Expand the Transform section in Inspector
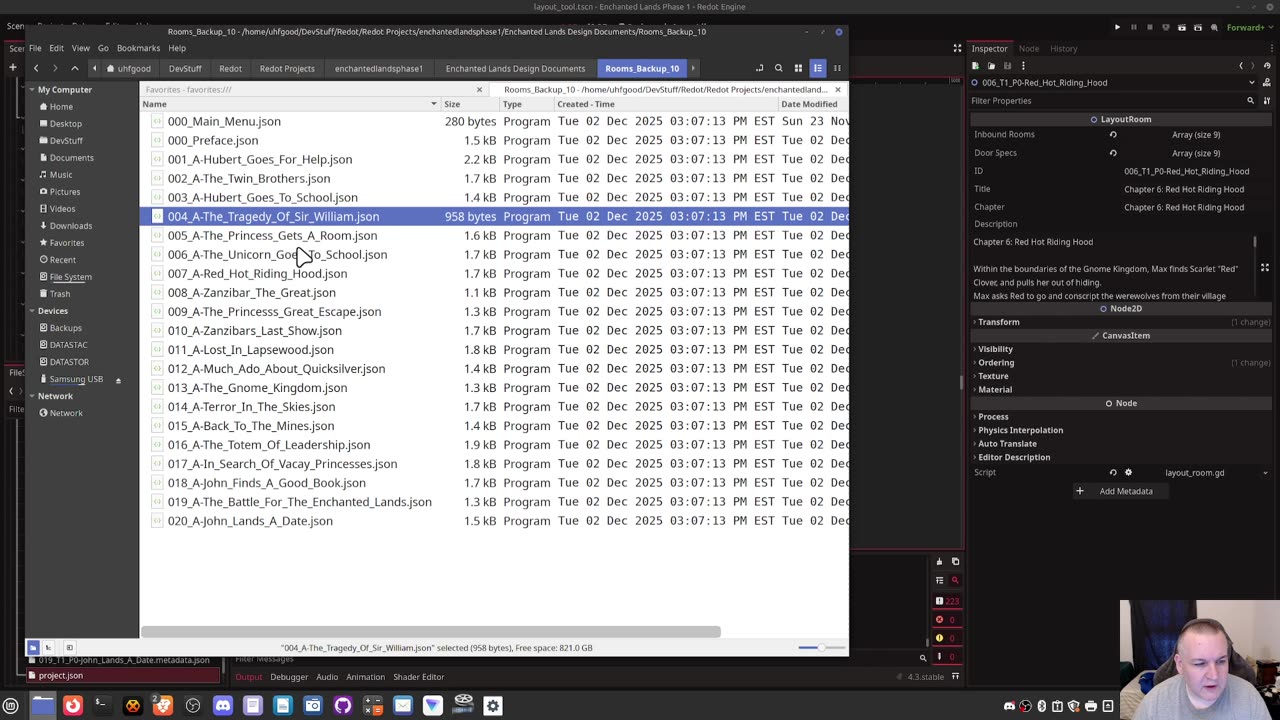This screenshot has height=720, width=1280. pos(998,322)
